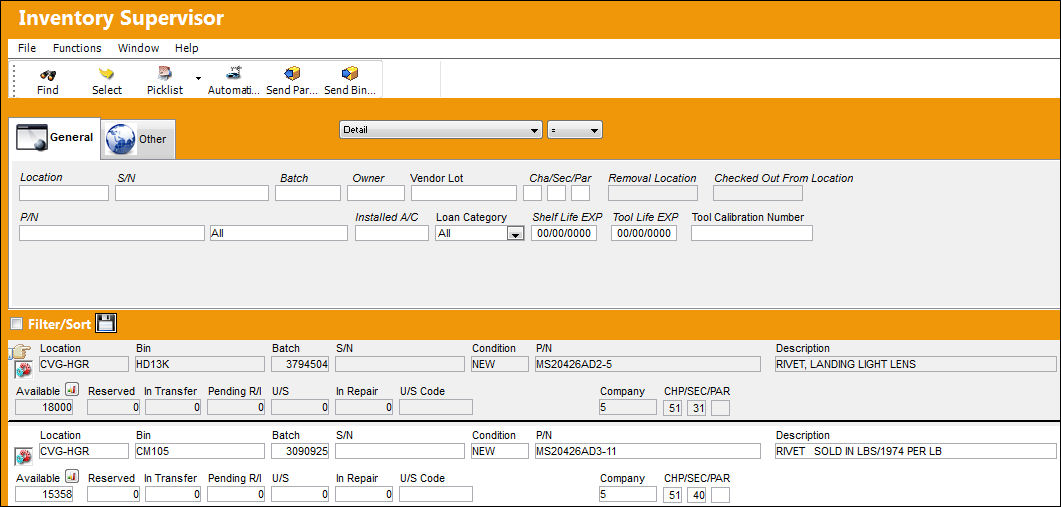Screen dimensions: 1061x507
Task: Click the available quantity 18000
Action: coord(44,407)
